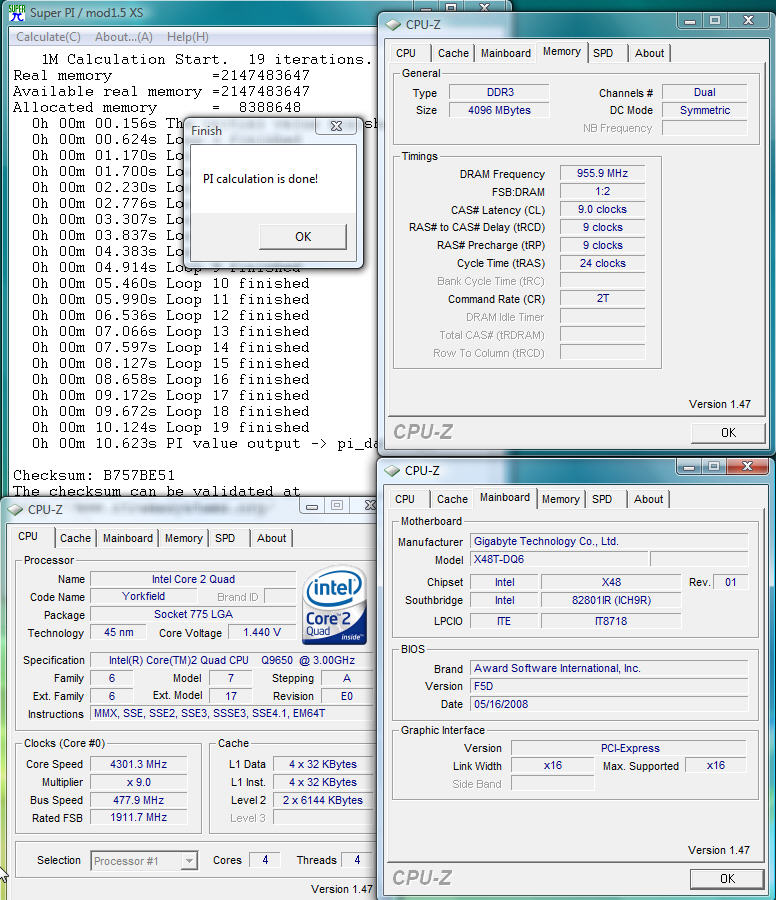Screen dimensions: 776x900
Task: Click the Code Name Yorkfield field
Action: [x=143, y=596]
